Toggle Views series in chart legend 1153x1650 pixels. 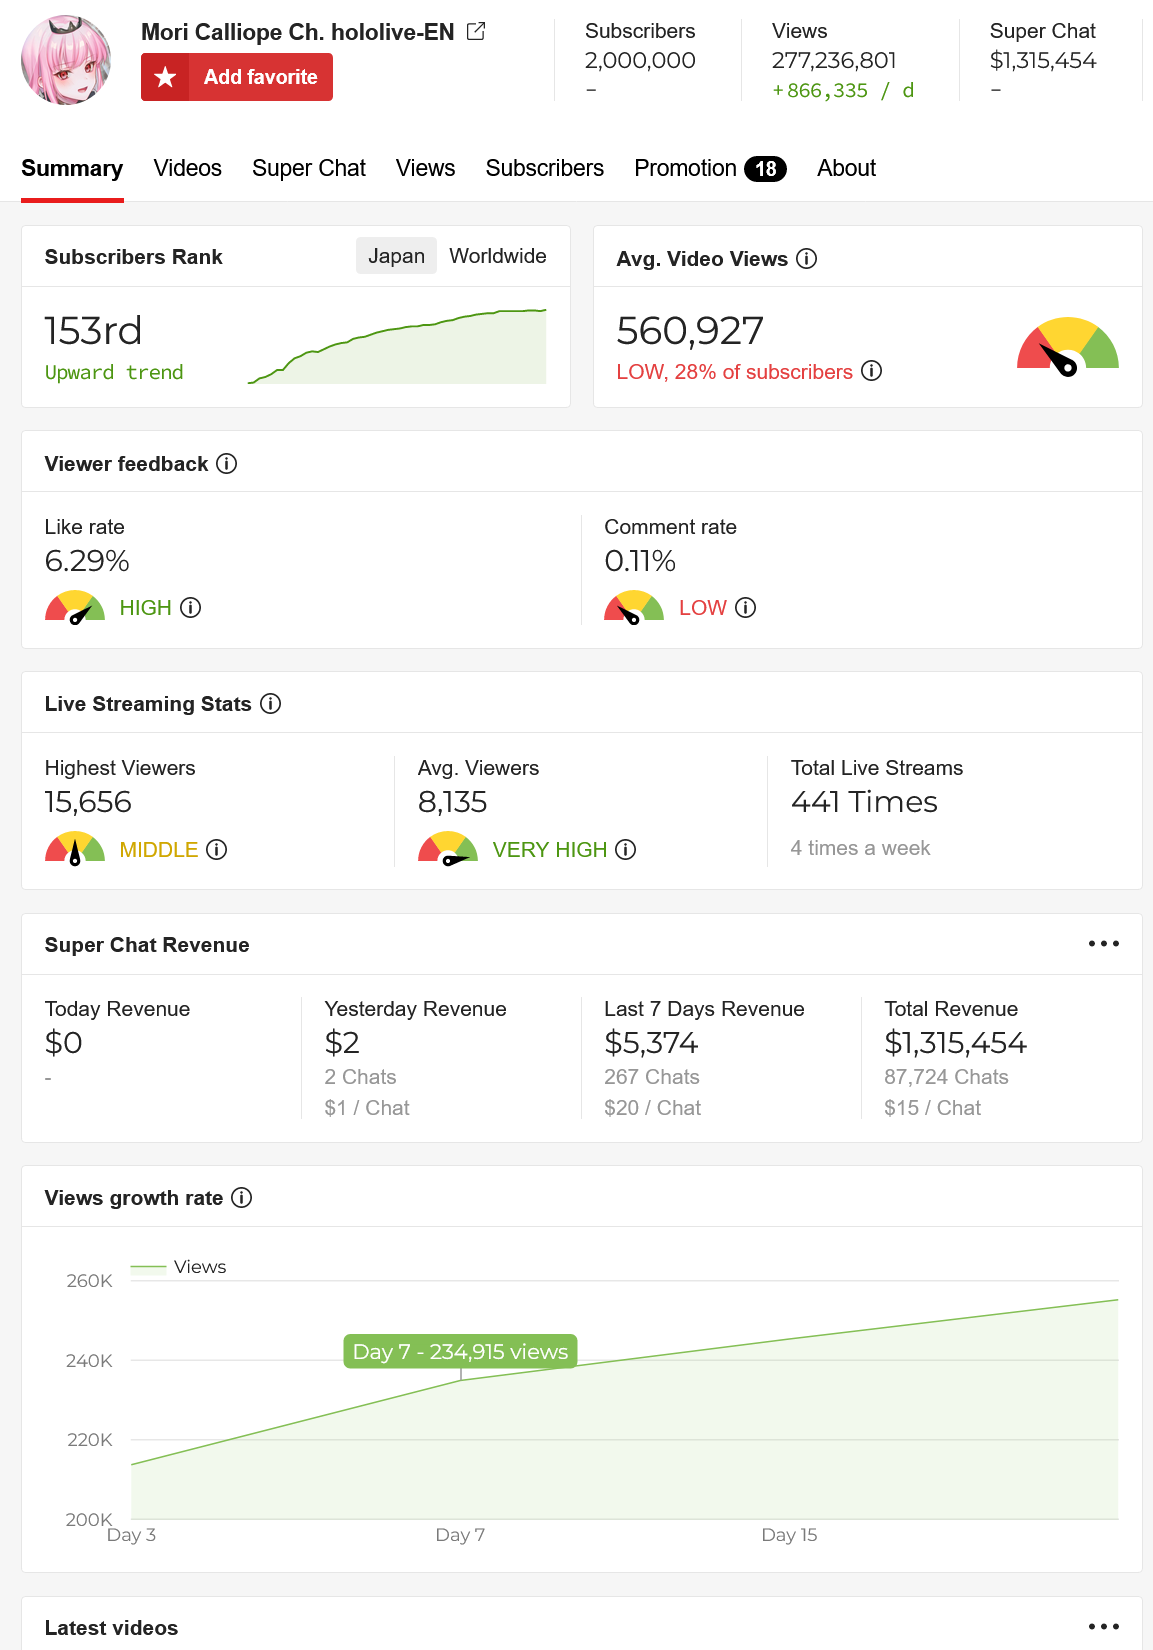coord(179,1267)
